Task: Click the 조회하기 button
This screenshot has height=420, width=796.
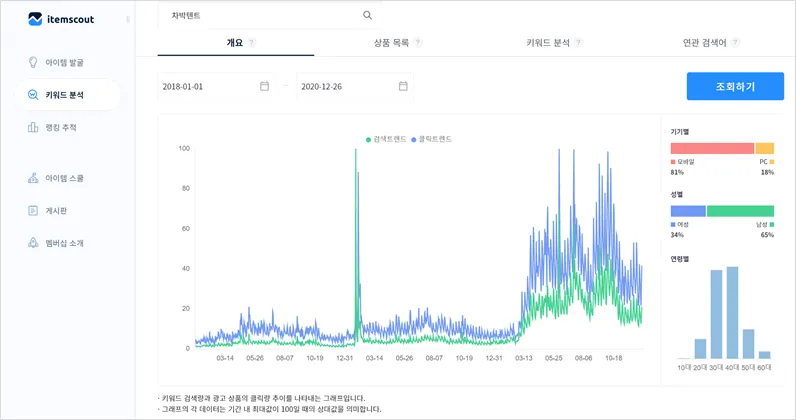Action: (735, 86)
